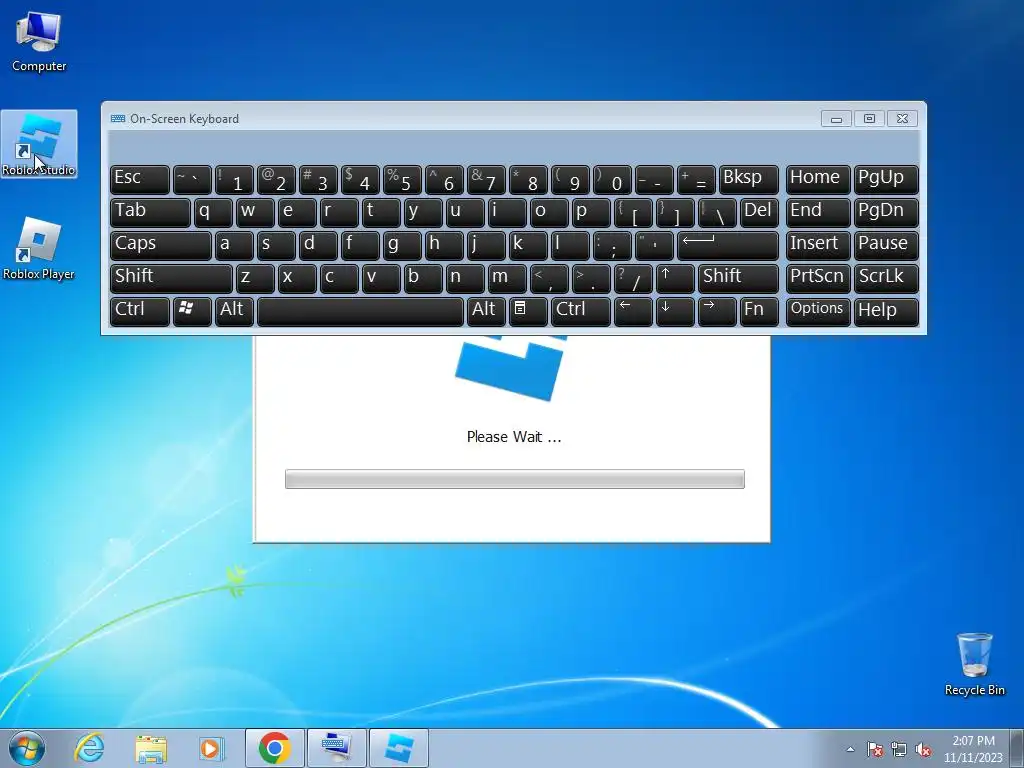1024x768 pixels.
Task: Click the Tab key
Action: [x=150, y=212]
